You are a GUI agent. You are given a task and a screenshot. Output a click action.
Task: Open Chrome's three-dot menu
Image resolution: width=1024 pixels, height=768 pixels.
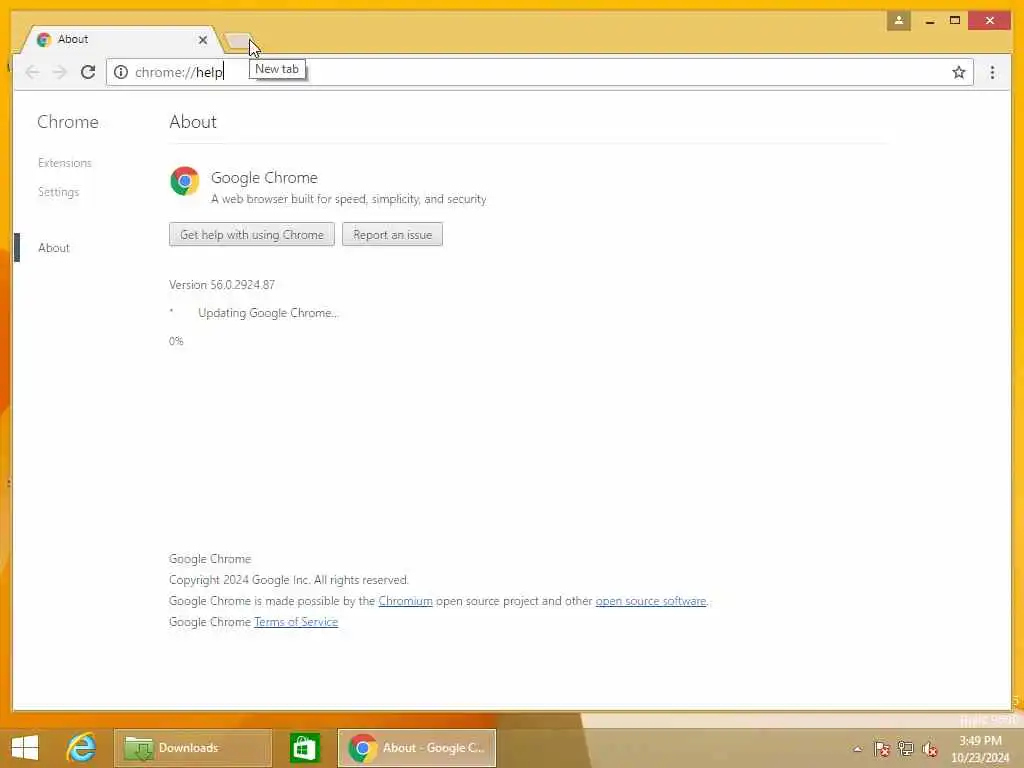point(992,72)
